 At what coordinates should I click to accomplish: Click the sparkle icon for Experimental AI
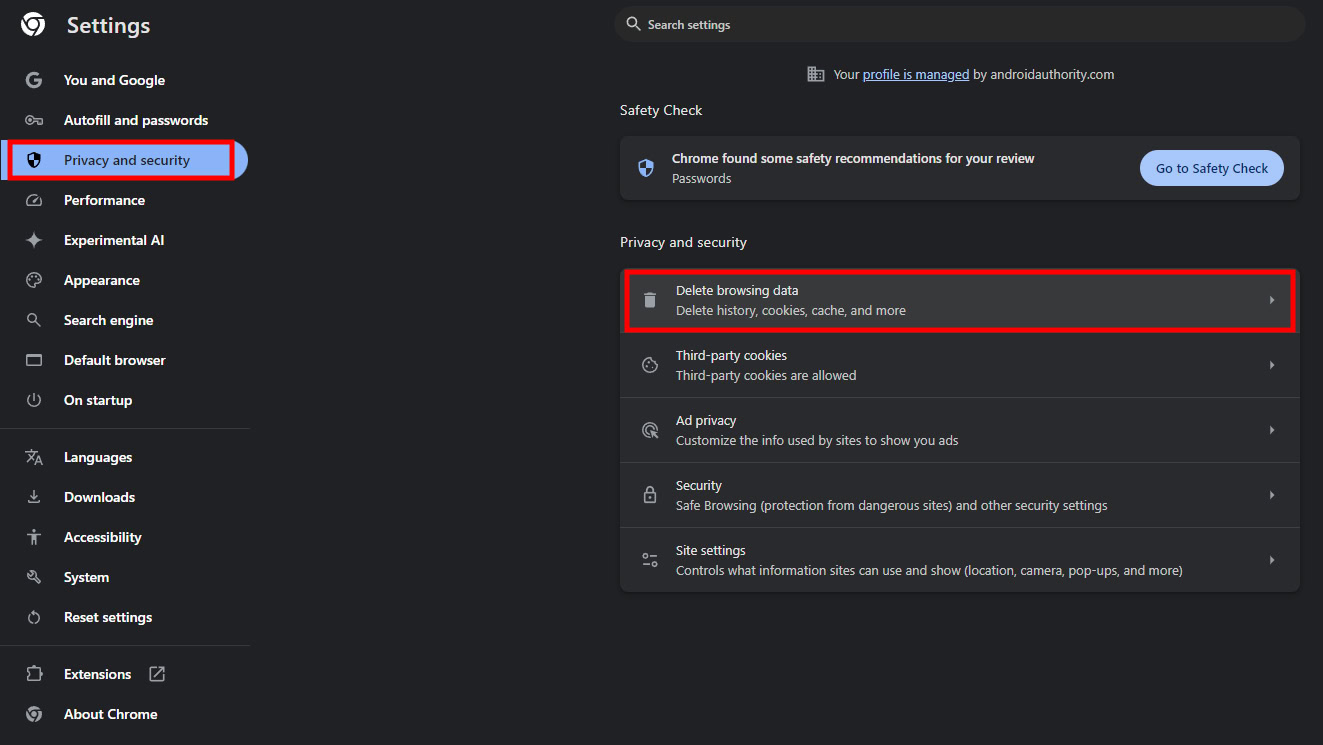(x=34, y=240)
